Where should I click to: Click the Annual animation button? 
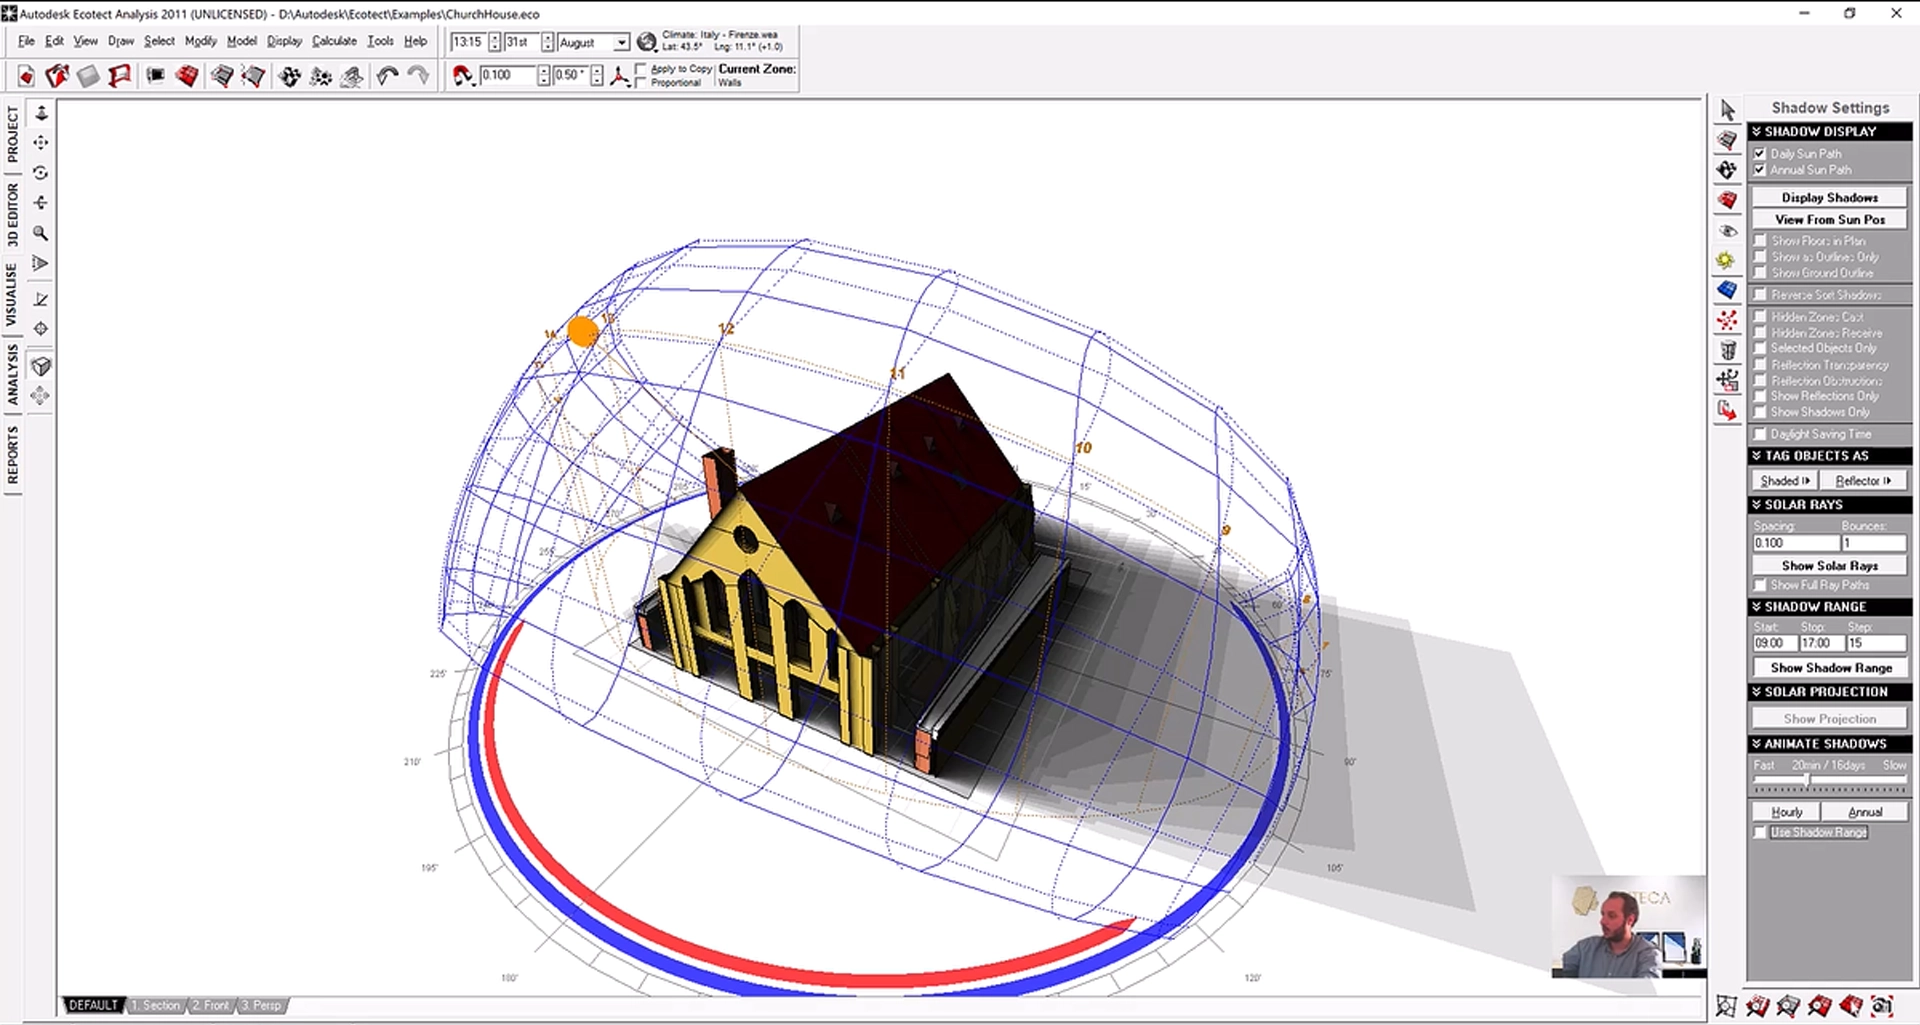tap(1864, 812)
